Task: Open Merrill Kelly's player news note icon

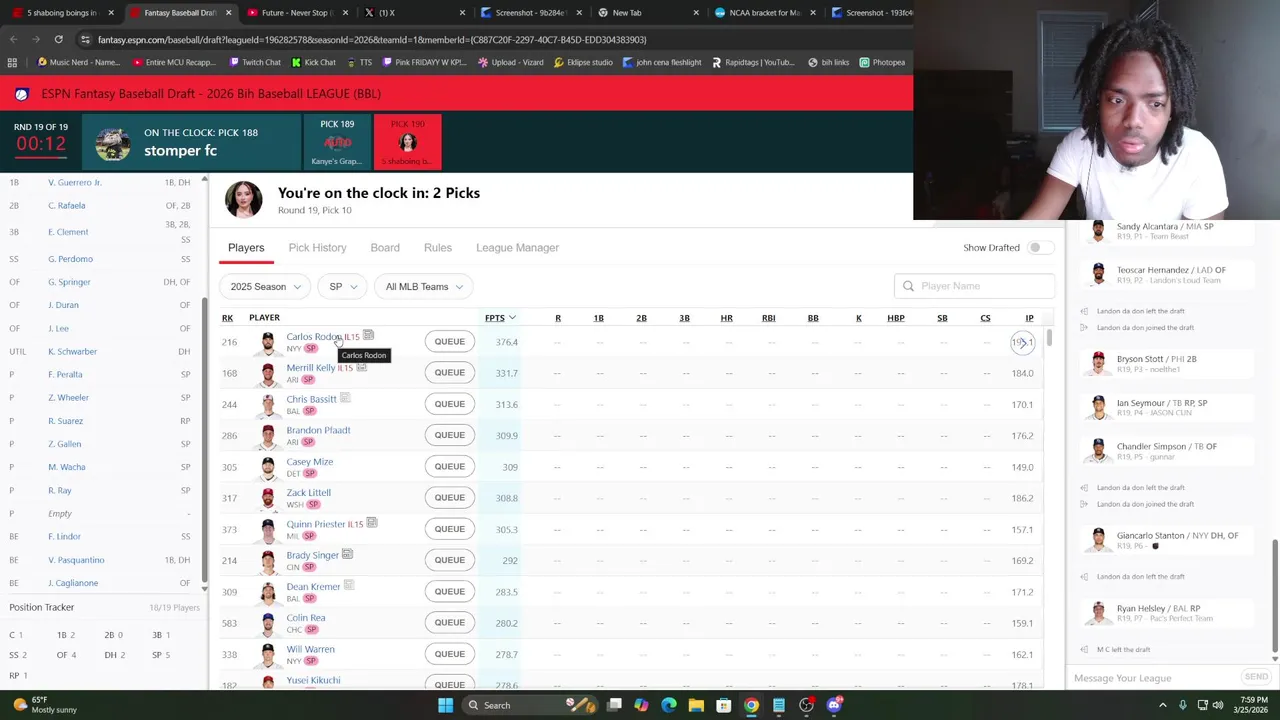Action: (x=361, y=367)
